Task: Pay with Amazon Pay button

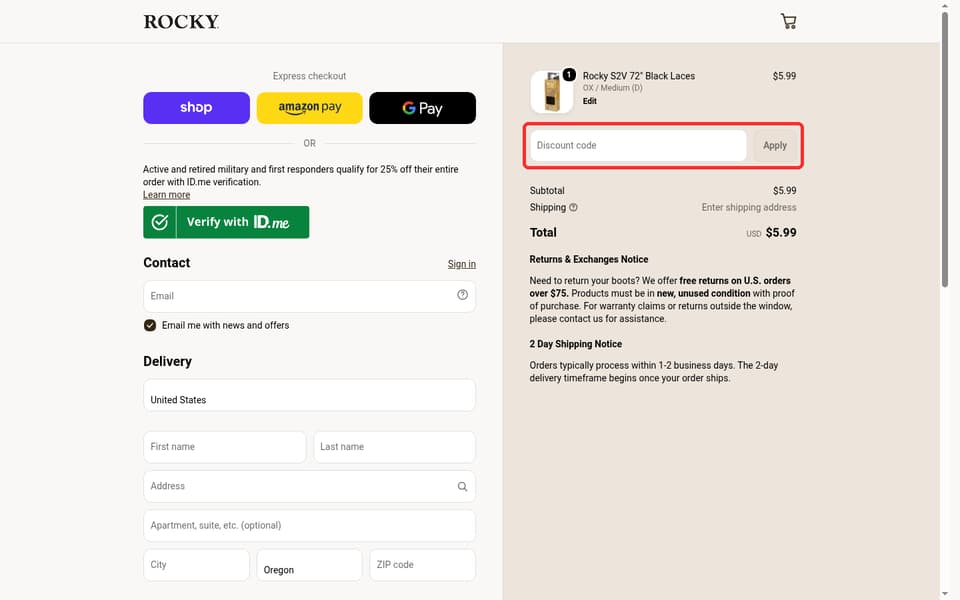Action: click(x=309, y=108)
